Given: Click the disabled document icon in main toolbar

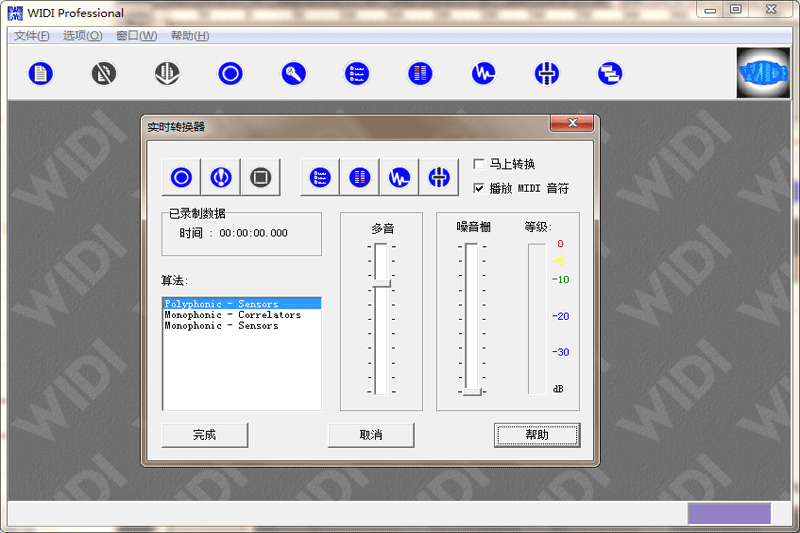Looking at the screenshot, I should click(104, 73).
